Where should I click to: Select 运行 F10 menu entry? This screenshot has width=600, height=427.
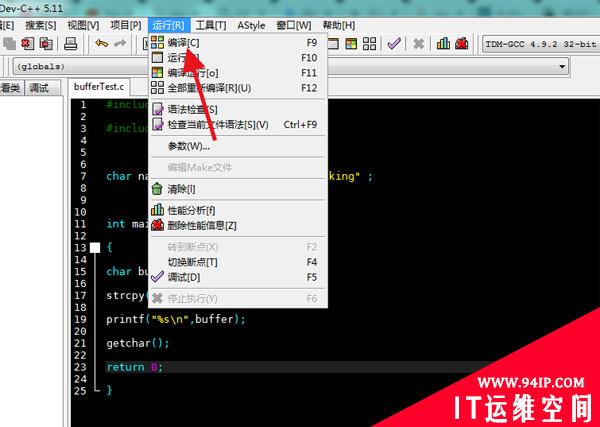click(x=238, y=58)
